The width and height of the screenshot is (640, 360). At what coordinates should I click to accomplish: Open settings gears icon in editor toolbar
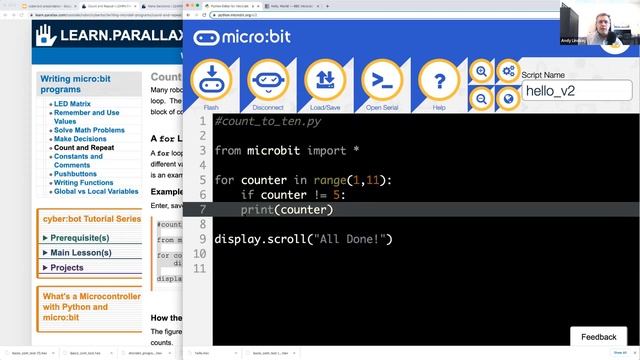tap(508, 71)
